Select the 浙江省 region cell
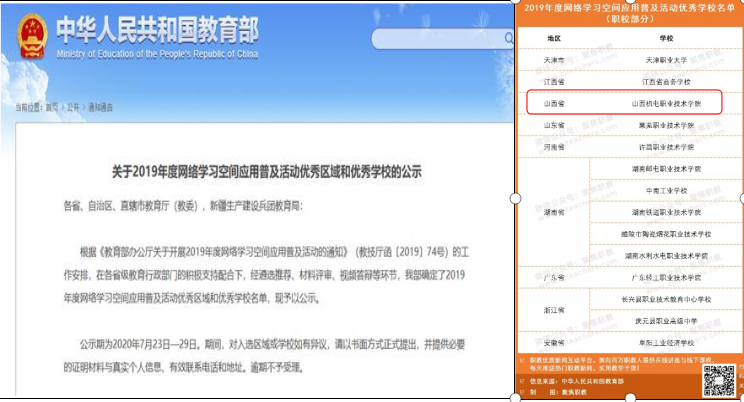The width and height of the screenshot is (744, 402). [554, 310]
